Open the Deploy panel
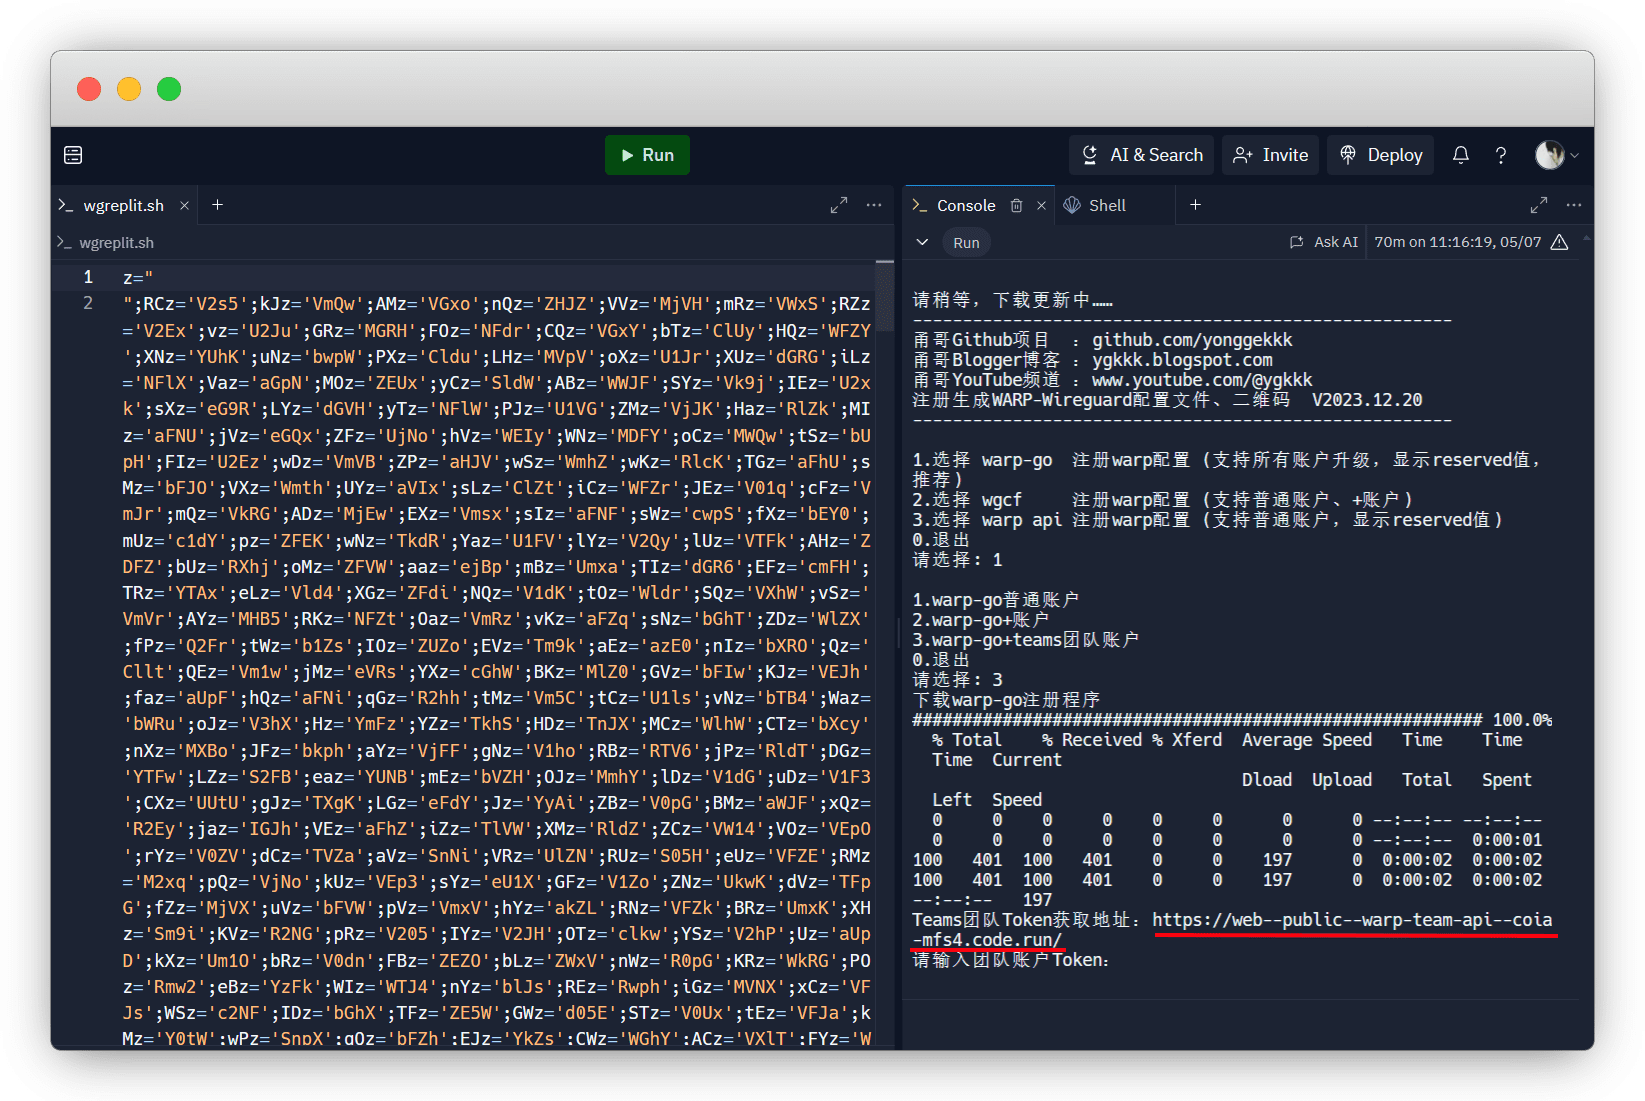1645x1101 pixels. click(1381, 155)
